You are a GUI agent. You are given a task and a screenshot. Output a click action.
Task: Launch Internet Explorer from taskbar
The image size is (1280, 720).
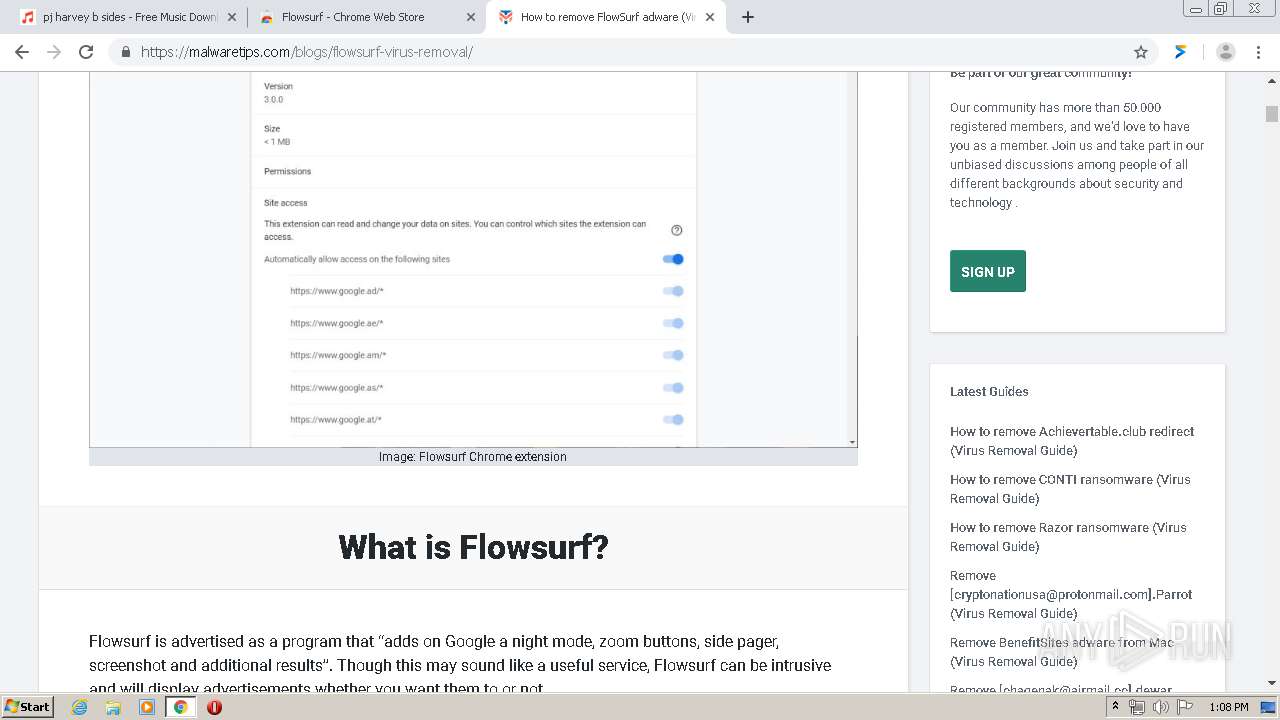pos(80,707)
